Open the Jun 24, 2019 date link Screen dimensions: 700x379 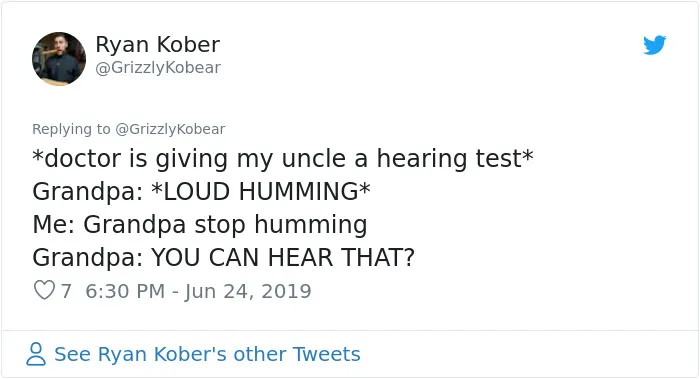coord(248,292)
